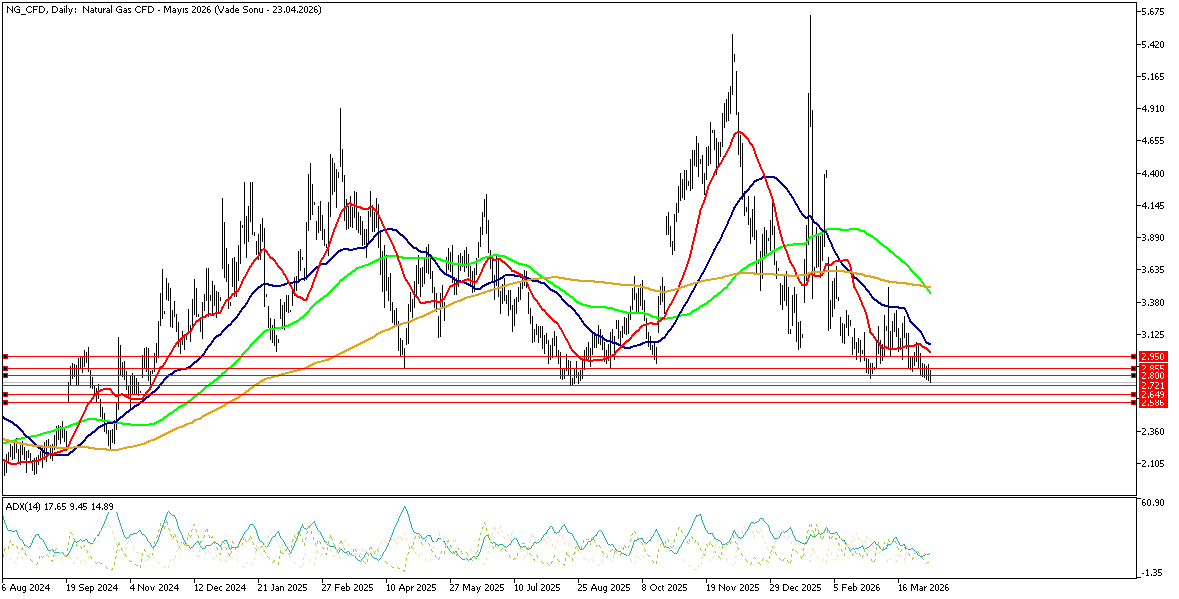Viewport: 1179px width, 599px height.
Task: Select the 2.586 line's left handle
Action: coord(5,403)
